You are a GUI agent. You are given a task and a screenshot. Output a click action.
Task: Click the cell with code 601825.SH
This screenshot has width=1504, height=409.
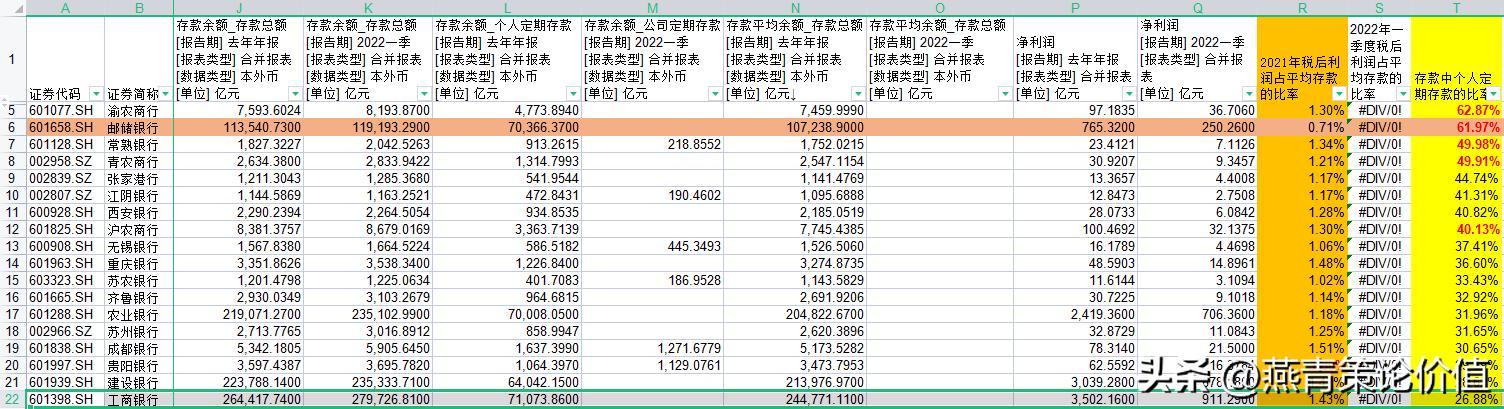65,230
